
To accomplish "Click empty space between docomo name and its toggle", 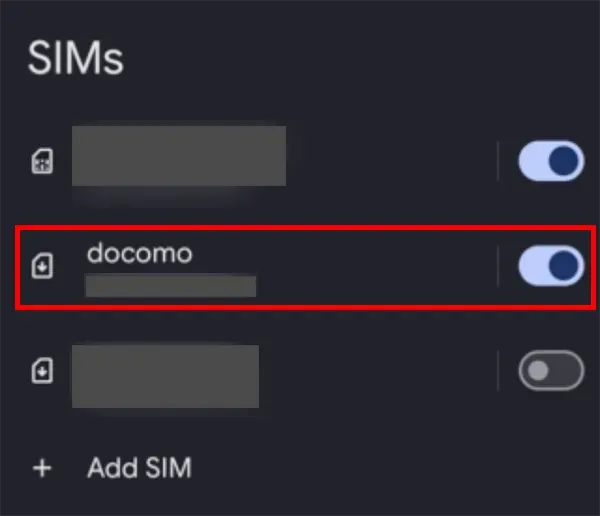I will click(x=380, y=267).
